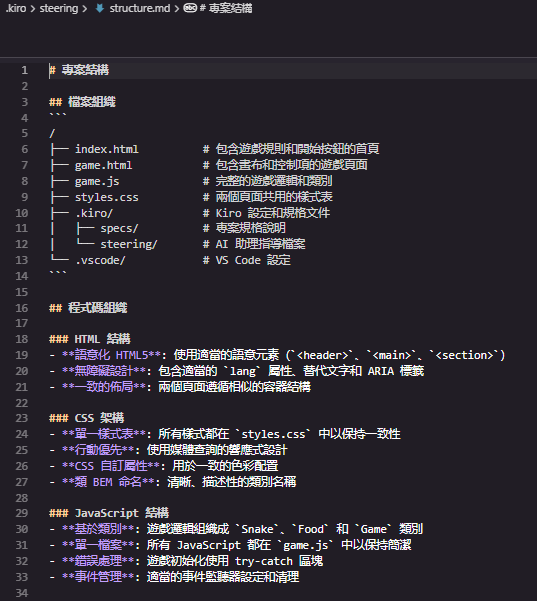This screenshot has height=601, width=537.
Task: Open the steering breadcrumb folder
Action: (59, 8)
